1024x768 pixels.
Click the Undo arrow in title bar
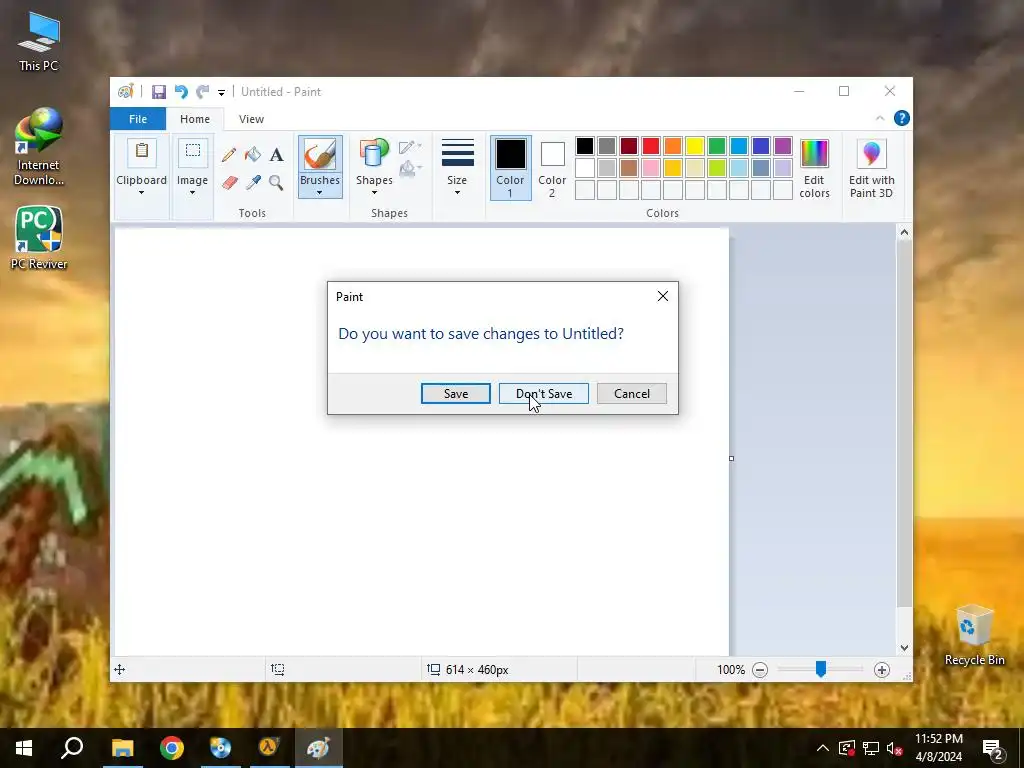[181, 92]
